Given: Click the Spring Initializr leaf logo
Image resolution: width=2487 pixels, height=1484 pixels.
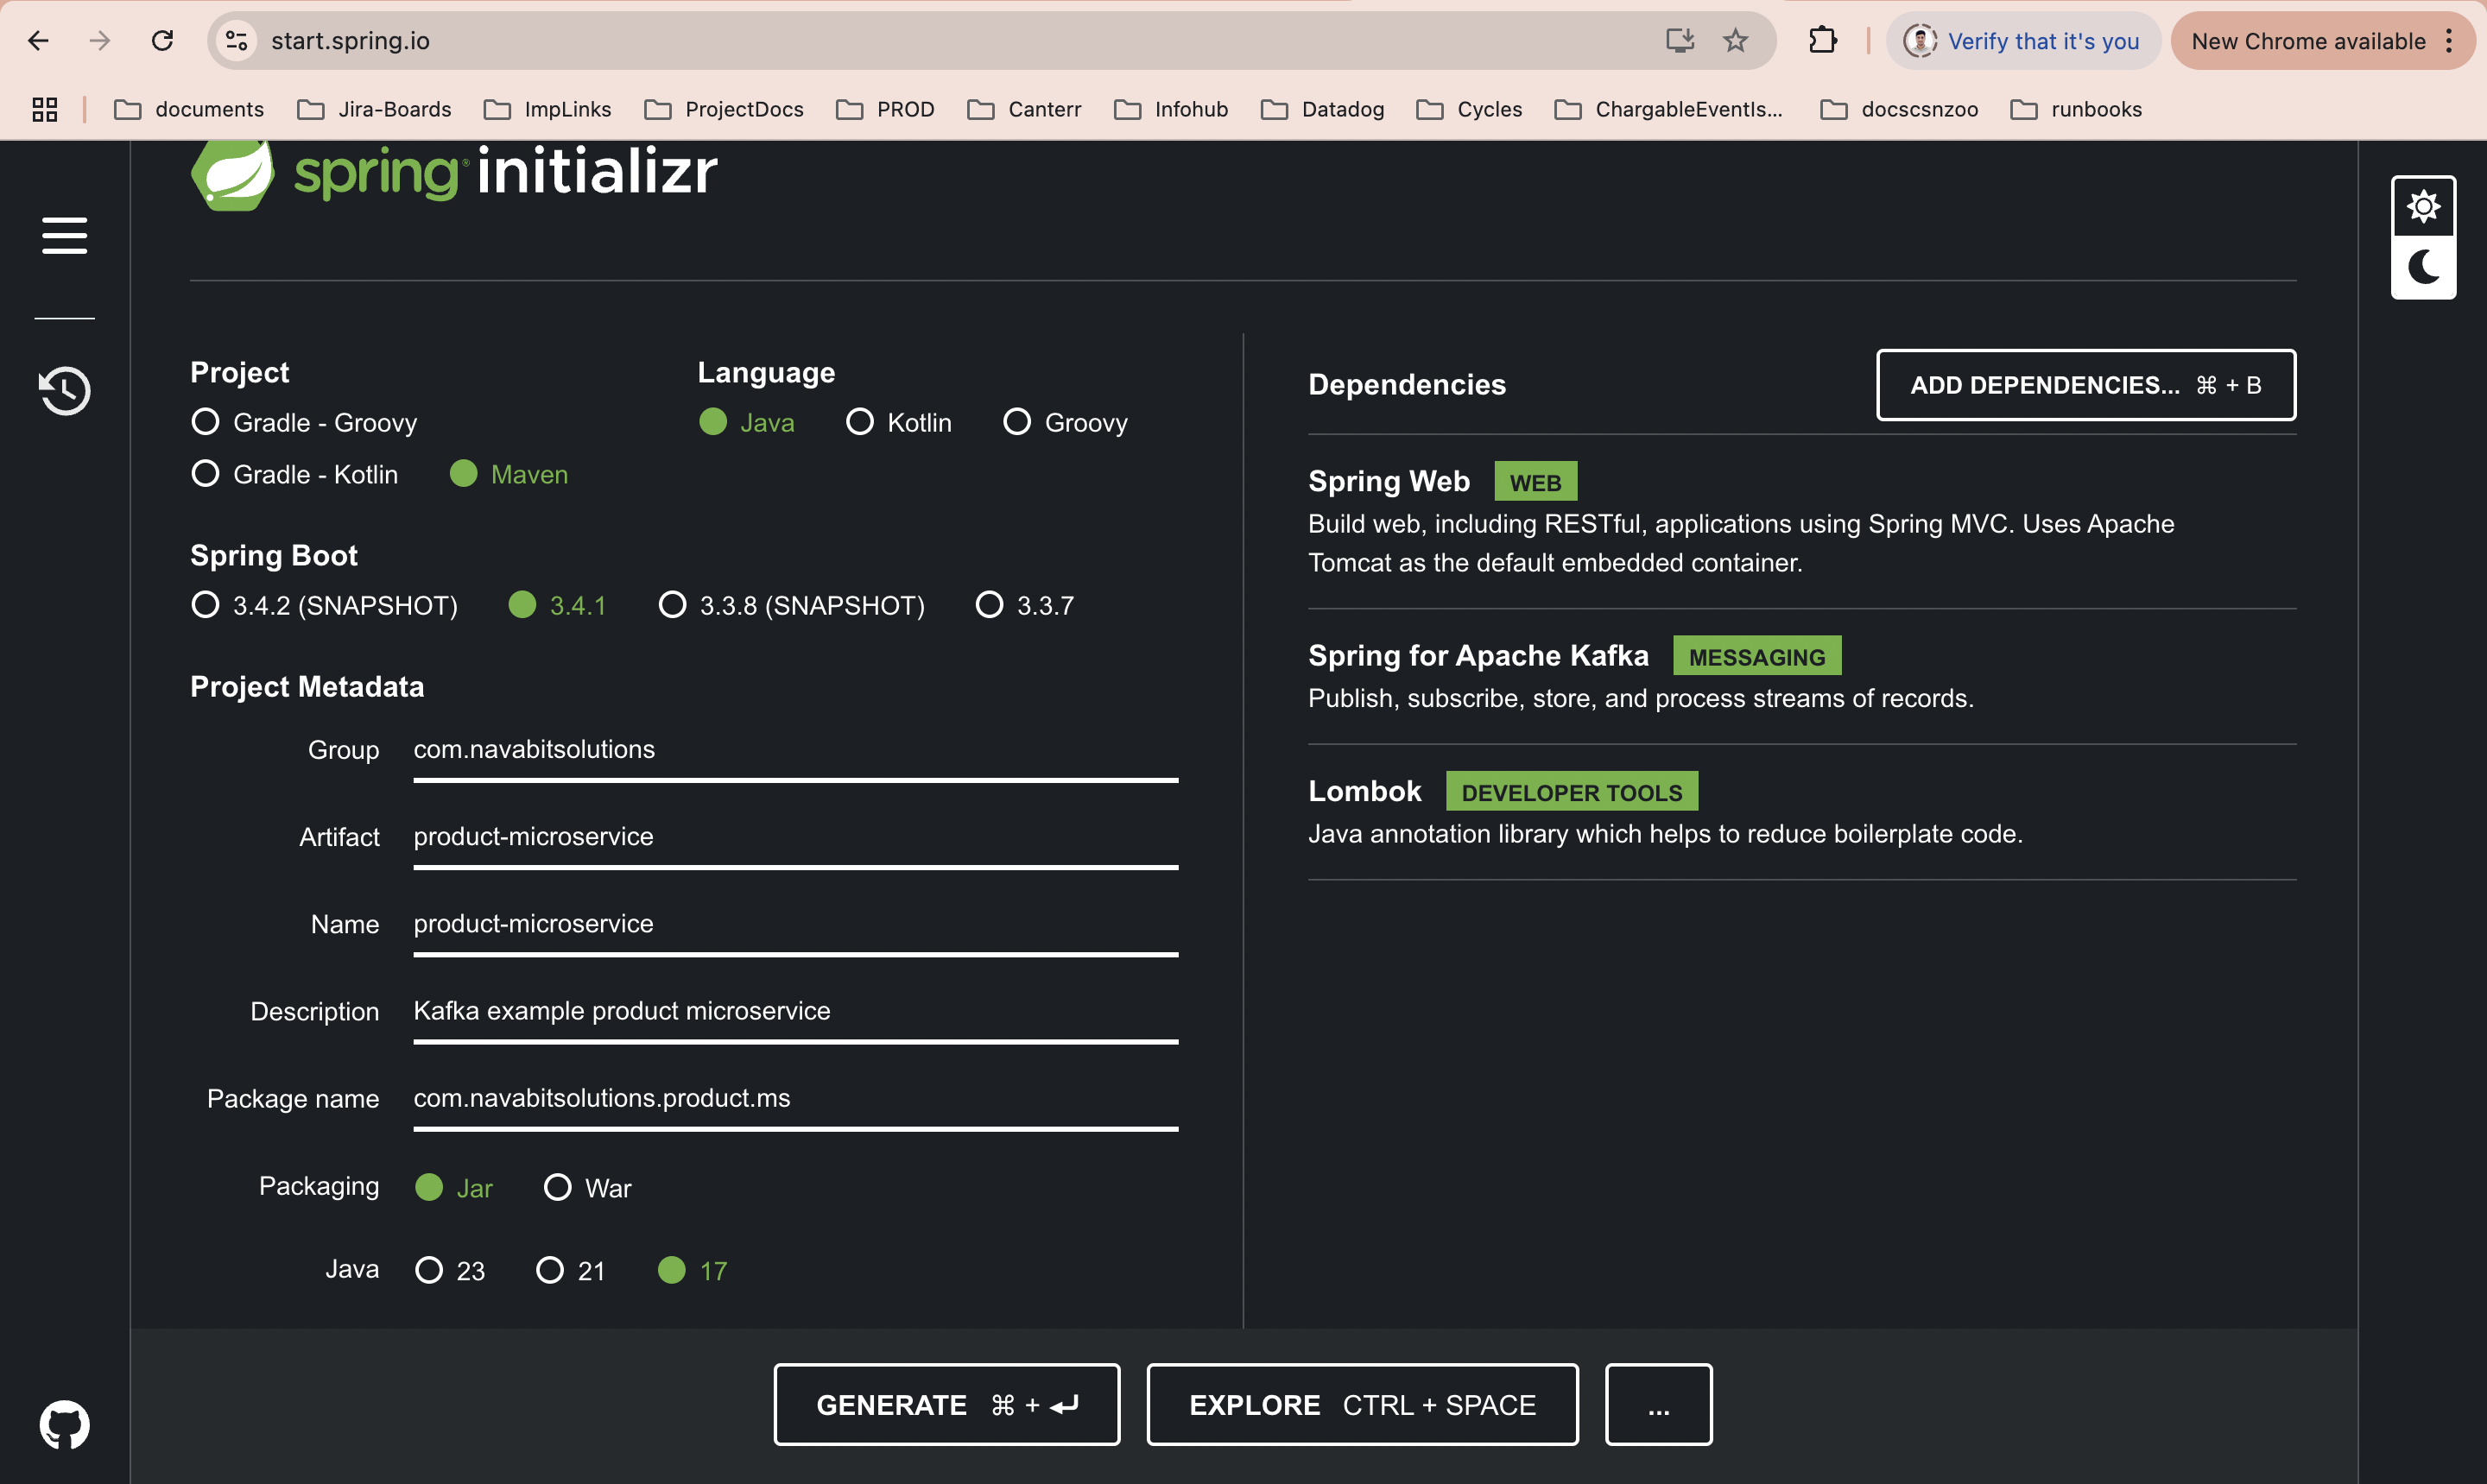Looking at the screenshot, I should coord(233,174).
